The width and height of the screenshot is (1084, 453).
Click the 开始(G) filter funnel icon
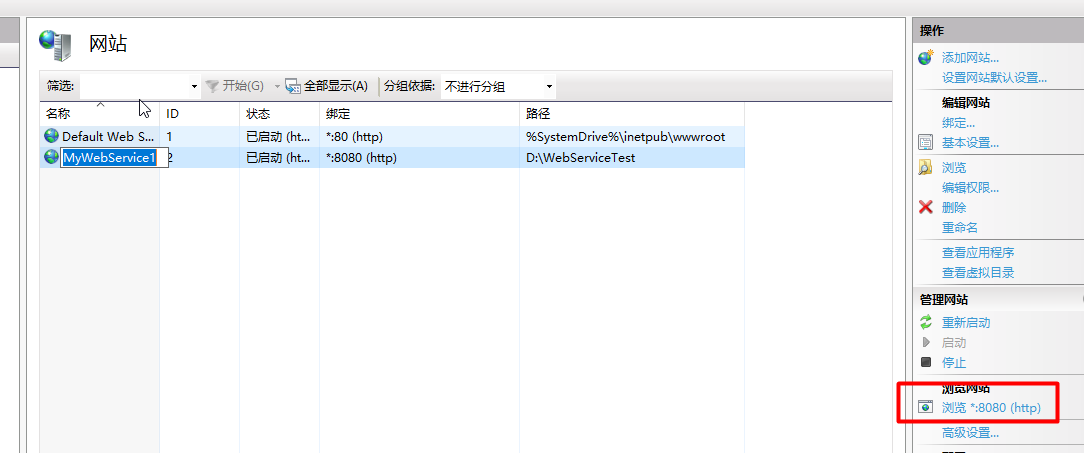click(x=212, y=86)
